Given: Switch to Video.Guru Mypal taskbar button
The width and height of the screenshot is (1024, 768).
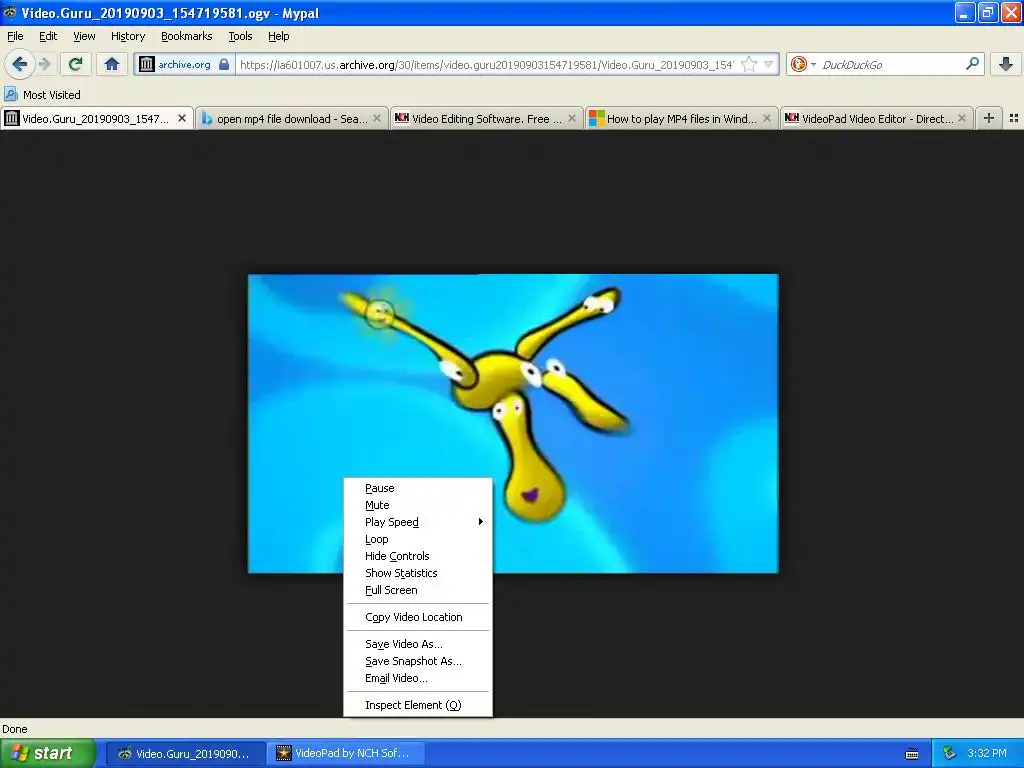Looking at the screenshot, I should coord(185,753).
